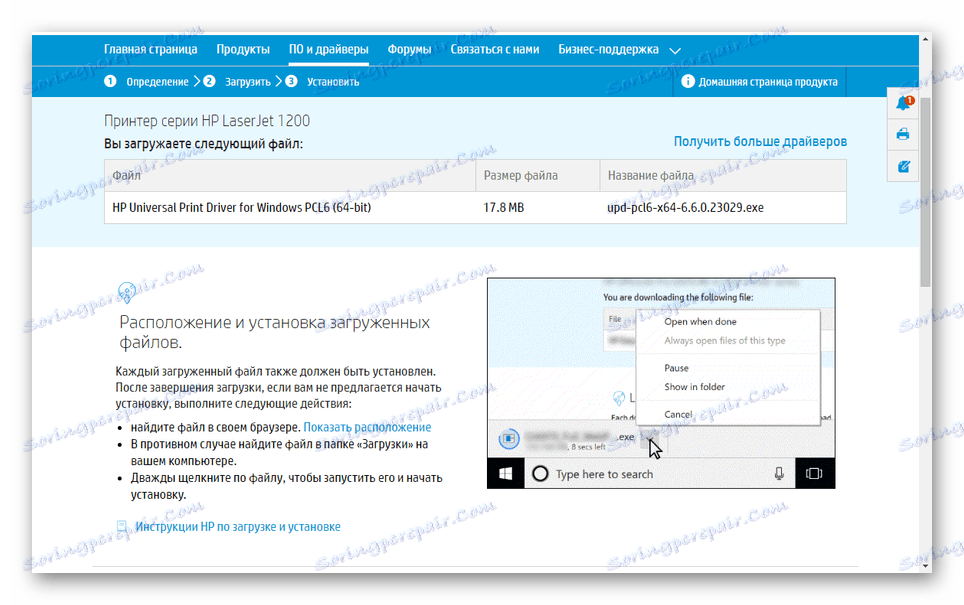Open Инструкции HP по загрузке и установке
Viewport: 964px width, 605px height.
238,527
